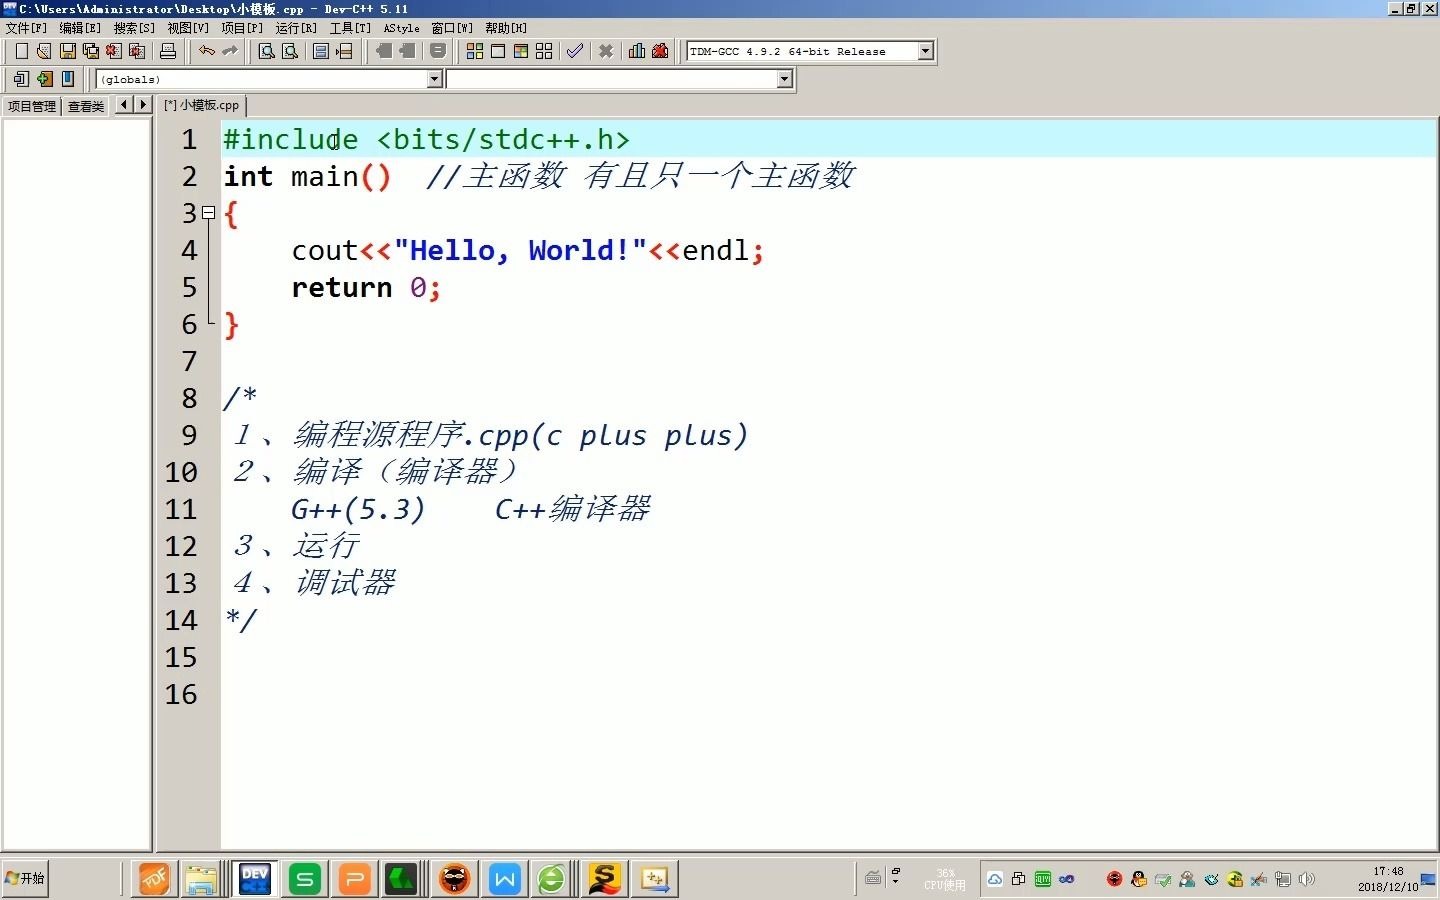Click the Remove from project blue icon
Image resolution: width=1440 pixels, height=900 pixels.
[x=68, y=78]
